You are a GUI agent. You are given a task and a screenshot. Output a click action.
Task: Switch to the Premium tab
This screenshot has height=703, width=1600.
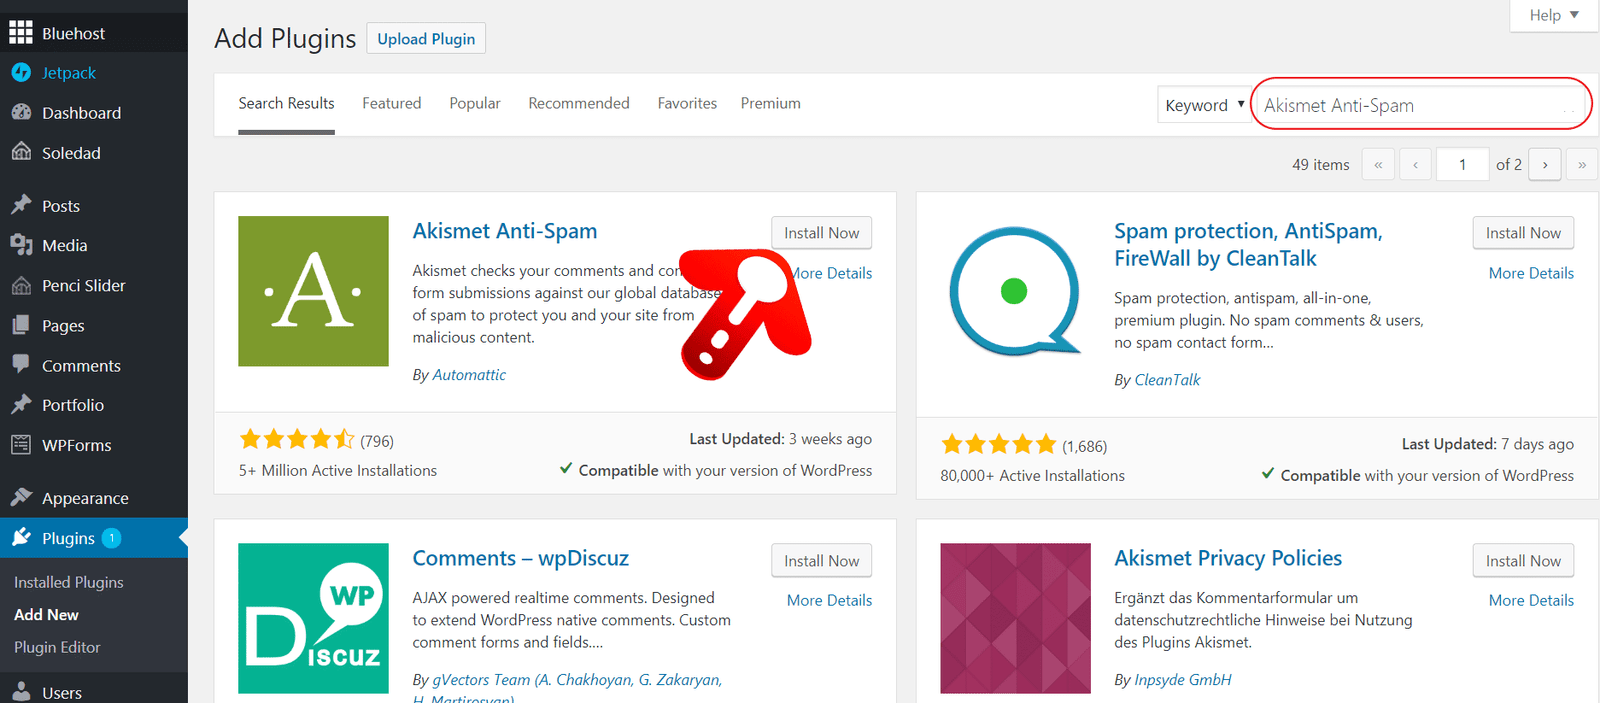tap(771, 103)
